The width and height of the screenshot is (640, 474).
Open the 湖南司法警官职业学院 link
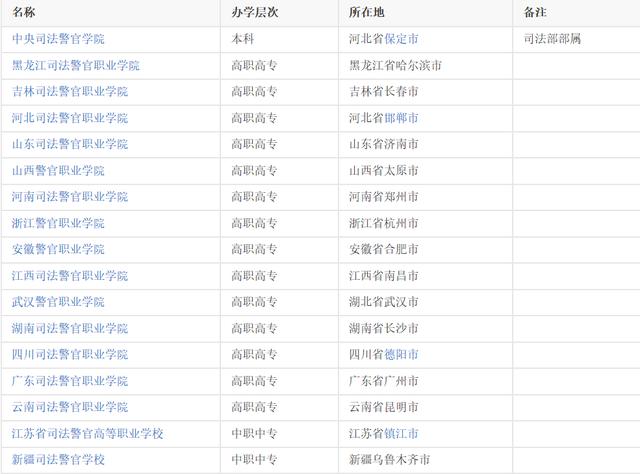[x=70, y=328]
